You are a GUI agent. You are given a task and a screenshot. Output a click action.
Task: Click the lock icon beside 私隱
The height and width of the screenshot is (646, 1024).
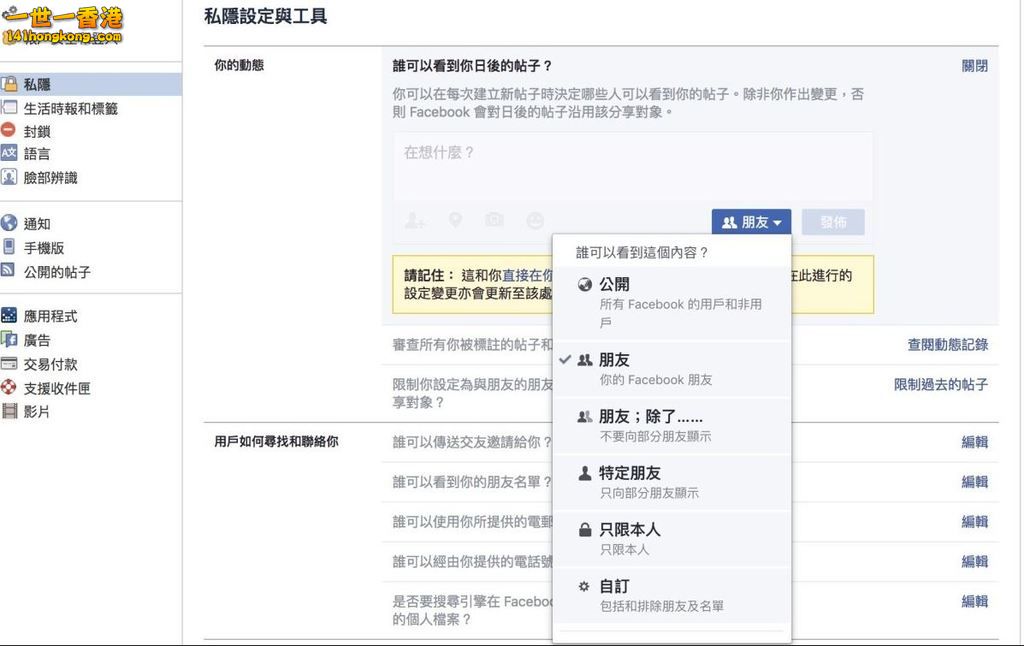click(9, 84)
